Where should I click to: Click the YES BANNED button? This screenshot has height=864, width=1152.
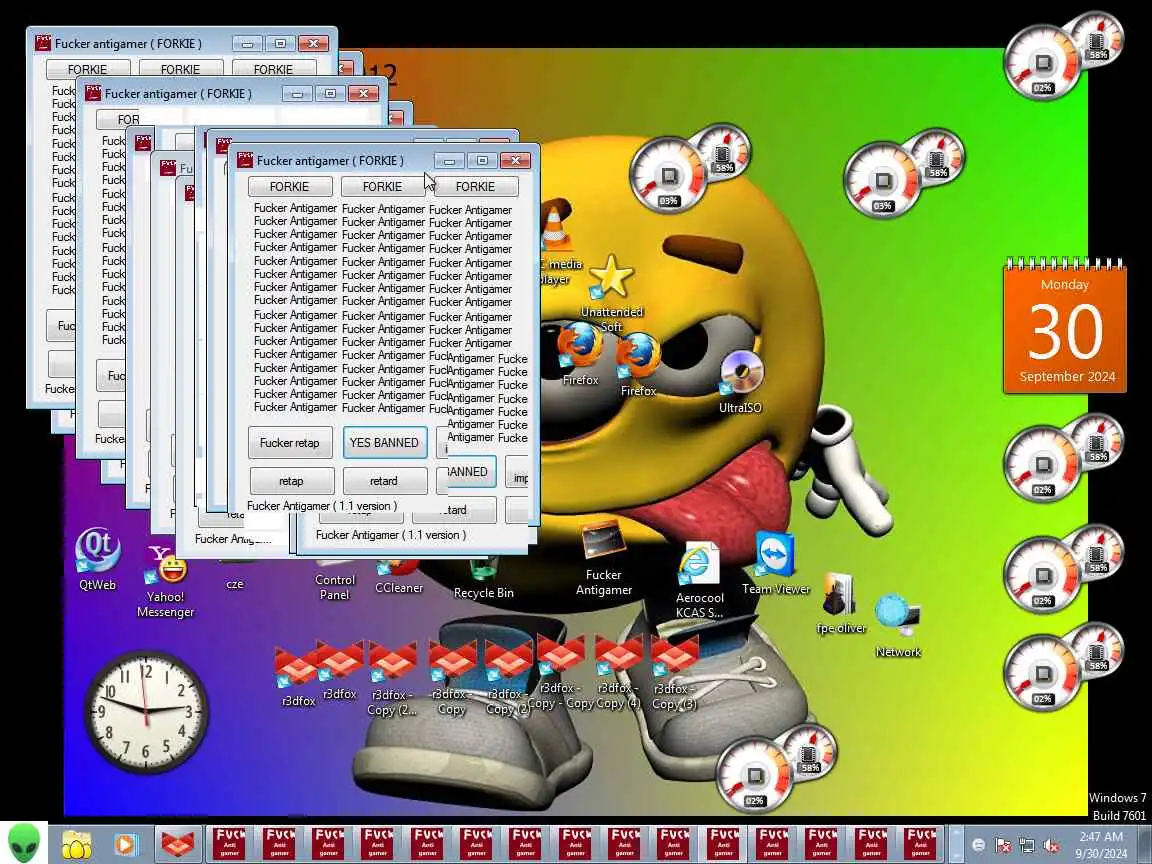coord(384,442)
